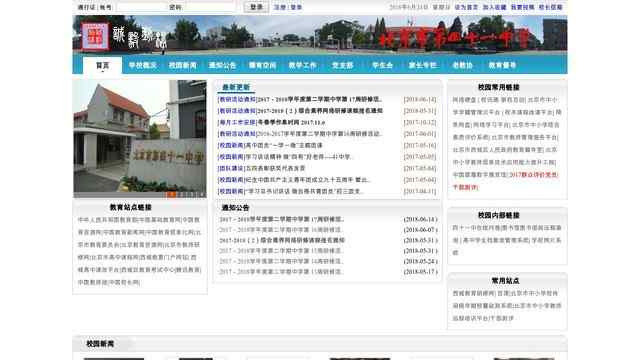Open the 校长信箱 link
Image resolution: width=640 pixels, height=360 pixels.
pos(551,7)
